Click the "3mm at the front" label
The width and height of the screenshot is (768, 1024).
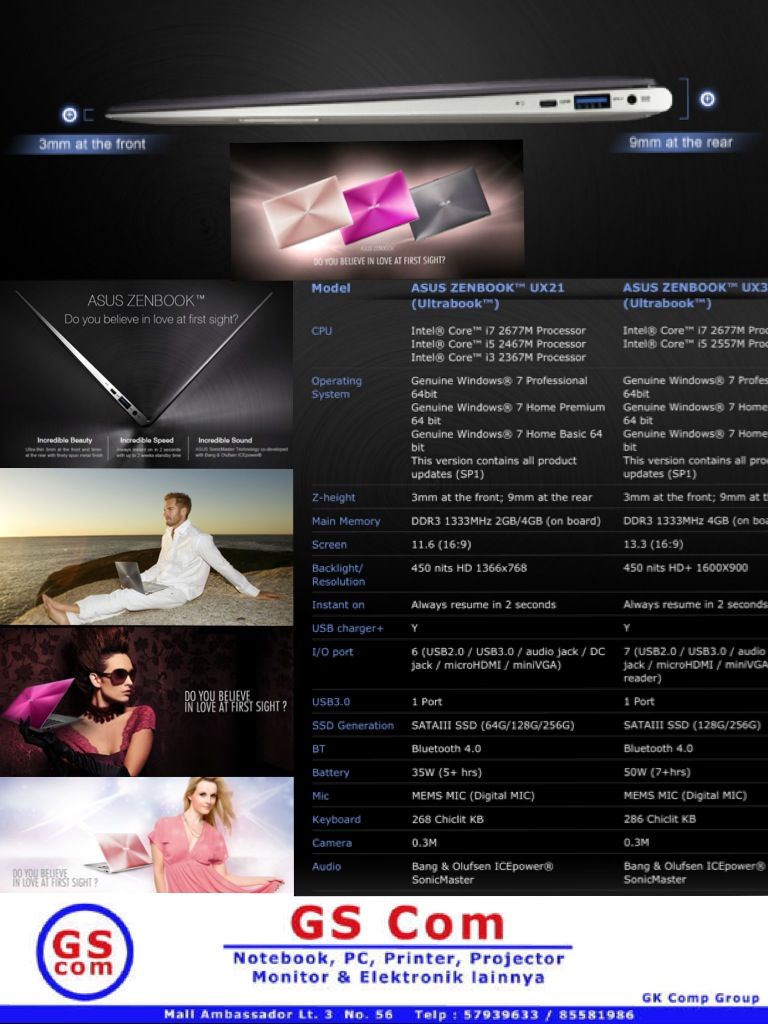pos(92,144)
